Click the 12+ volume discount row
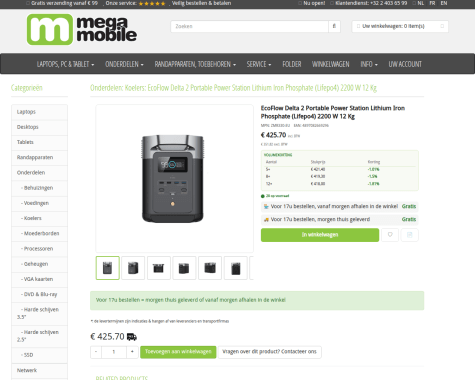Image resolution: width=475 pixels, height=380 pixels. (339, 184)
